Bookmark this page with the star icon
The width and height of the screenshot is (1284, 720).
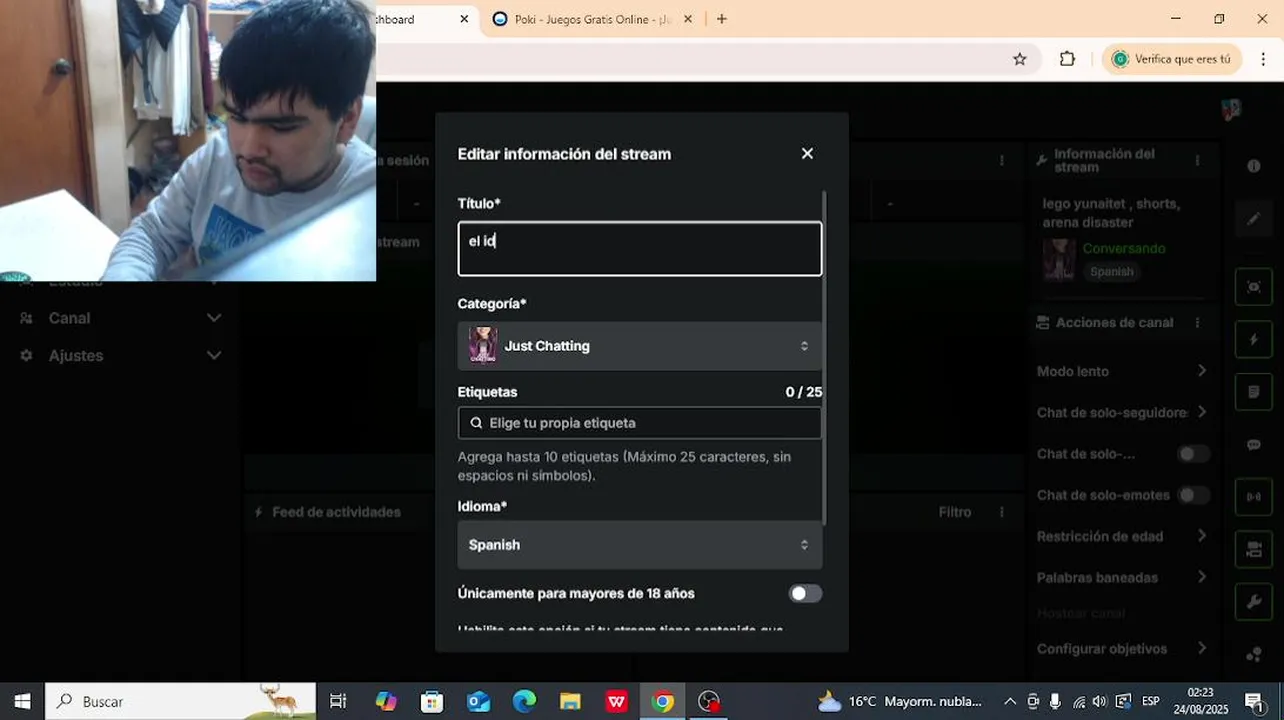tap(1019, 59)
